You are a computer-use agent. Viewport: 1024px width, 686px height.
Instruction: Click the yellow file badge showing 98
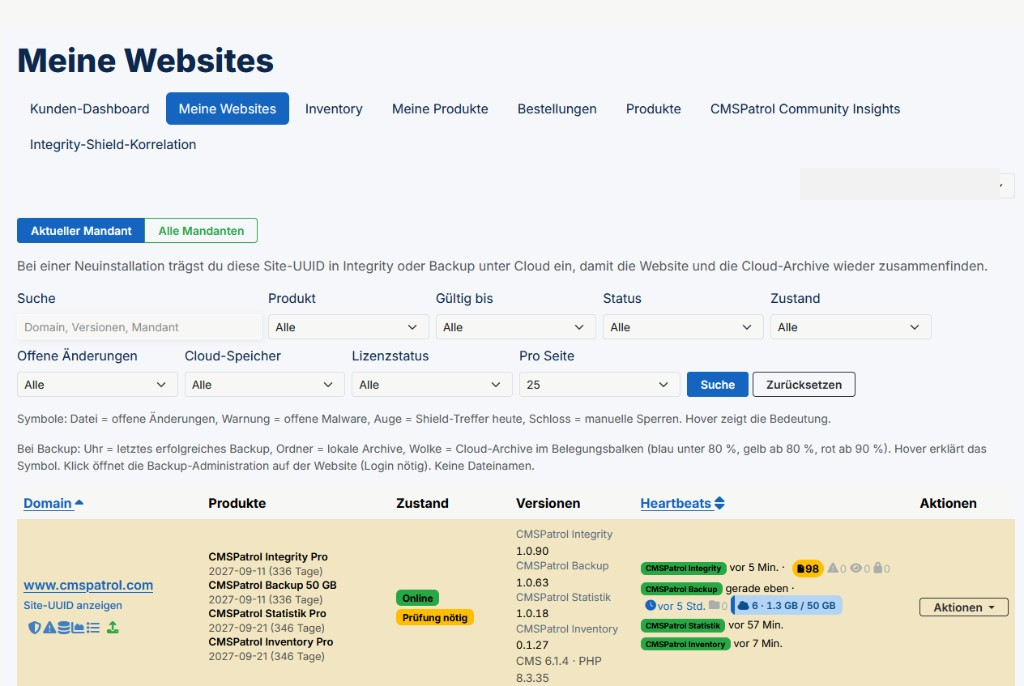pyautogui.click(x=808, y=568)
